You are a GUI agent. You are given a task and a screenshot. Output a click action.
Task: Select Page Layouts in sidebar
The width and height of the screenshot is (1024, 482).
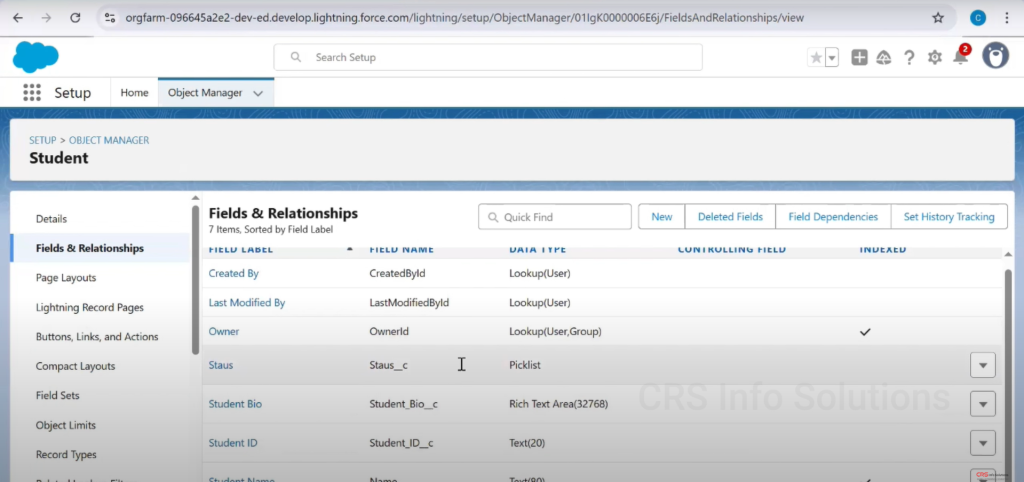click(x=66, y=278)
